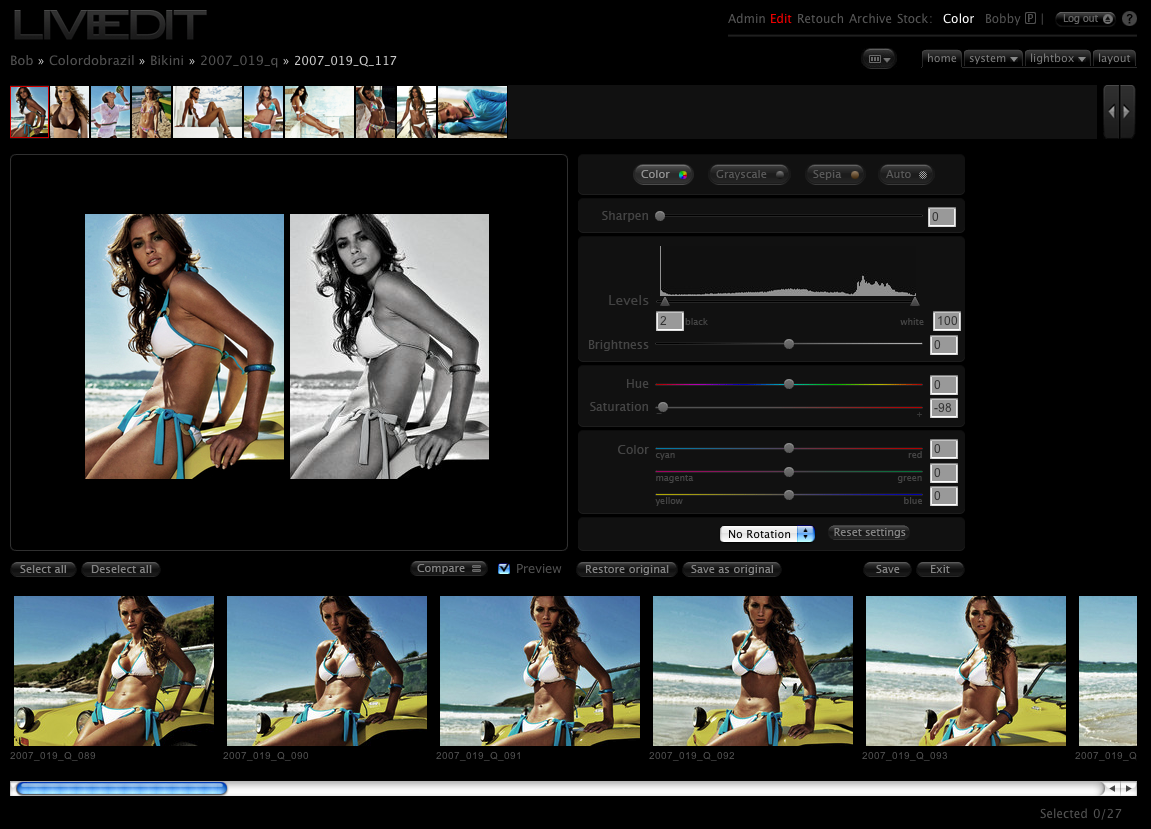The height and width of the screenshot is (829, 1151).
Task: Open Edit section
Action: pyautogui.click(x=780, y=19)
